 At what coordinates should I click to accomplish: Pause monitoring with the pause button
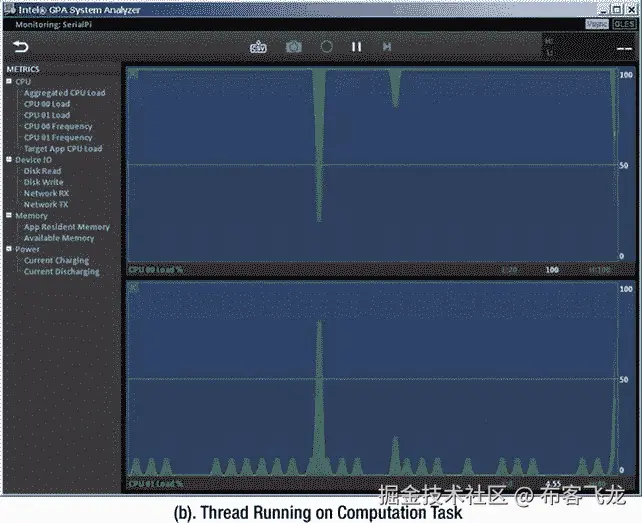(357, 47)
